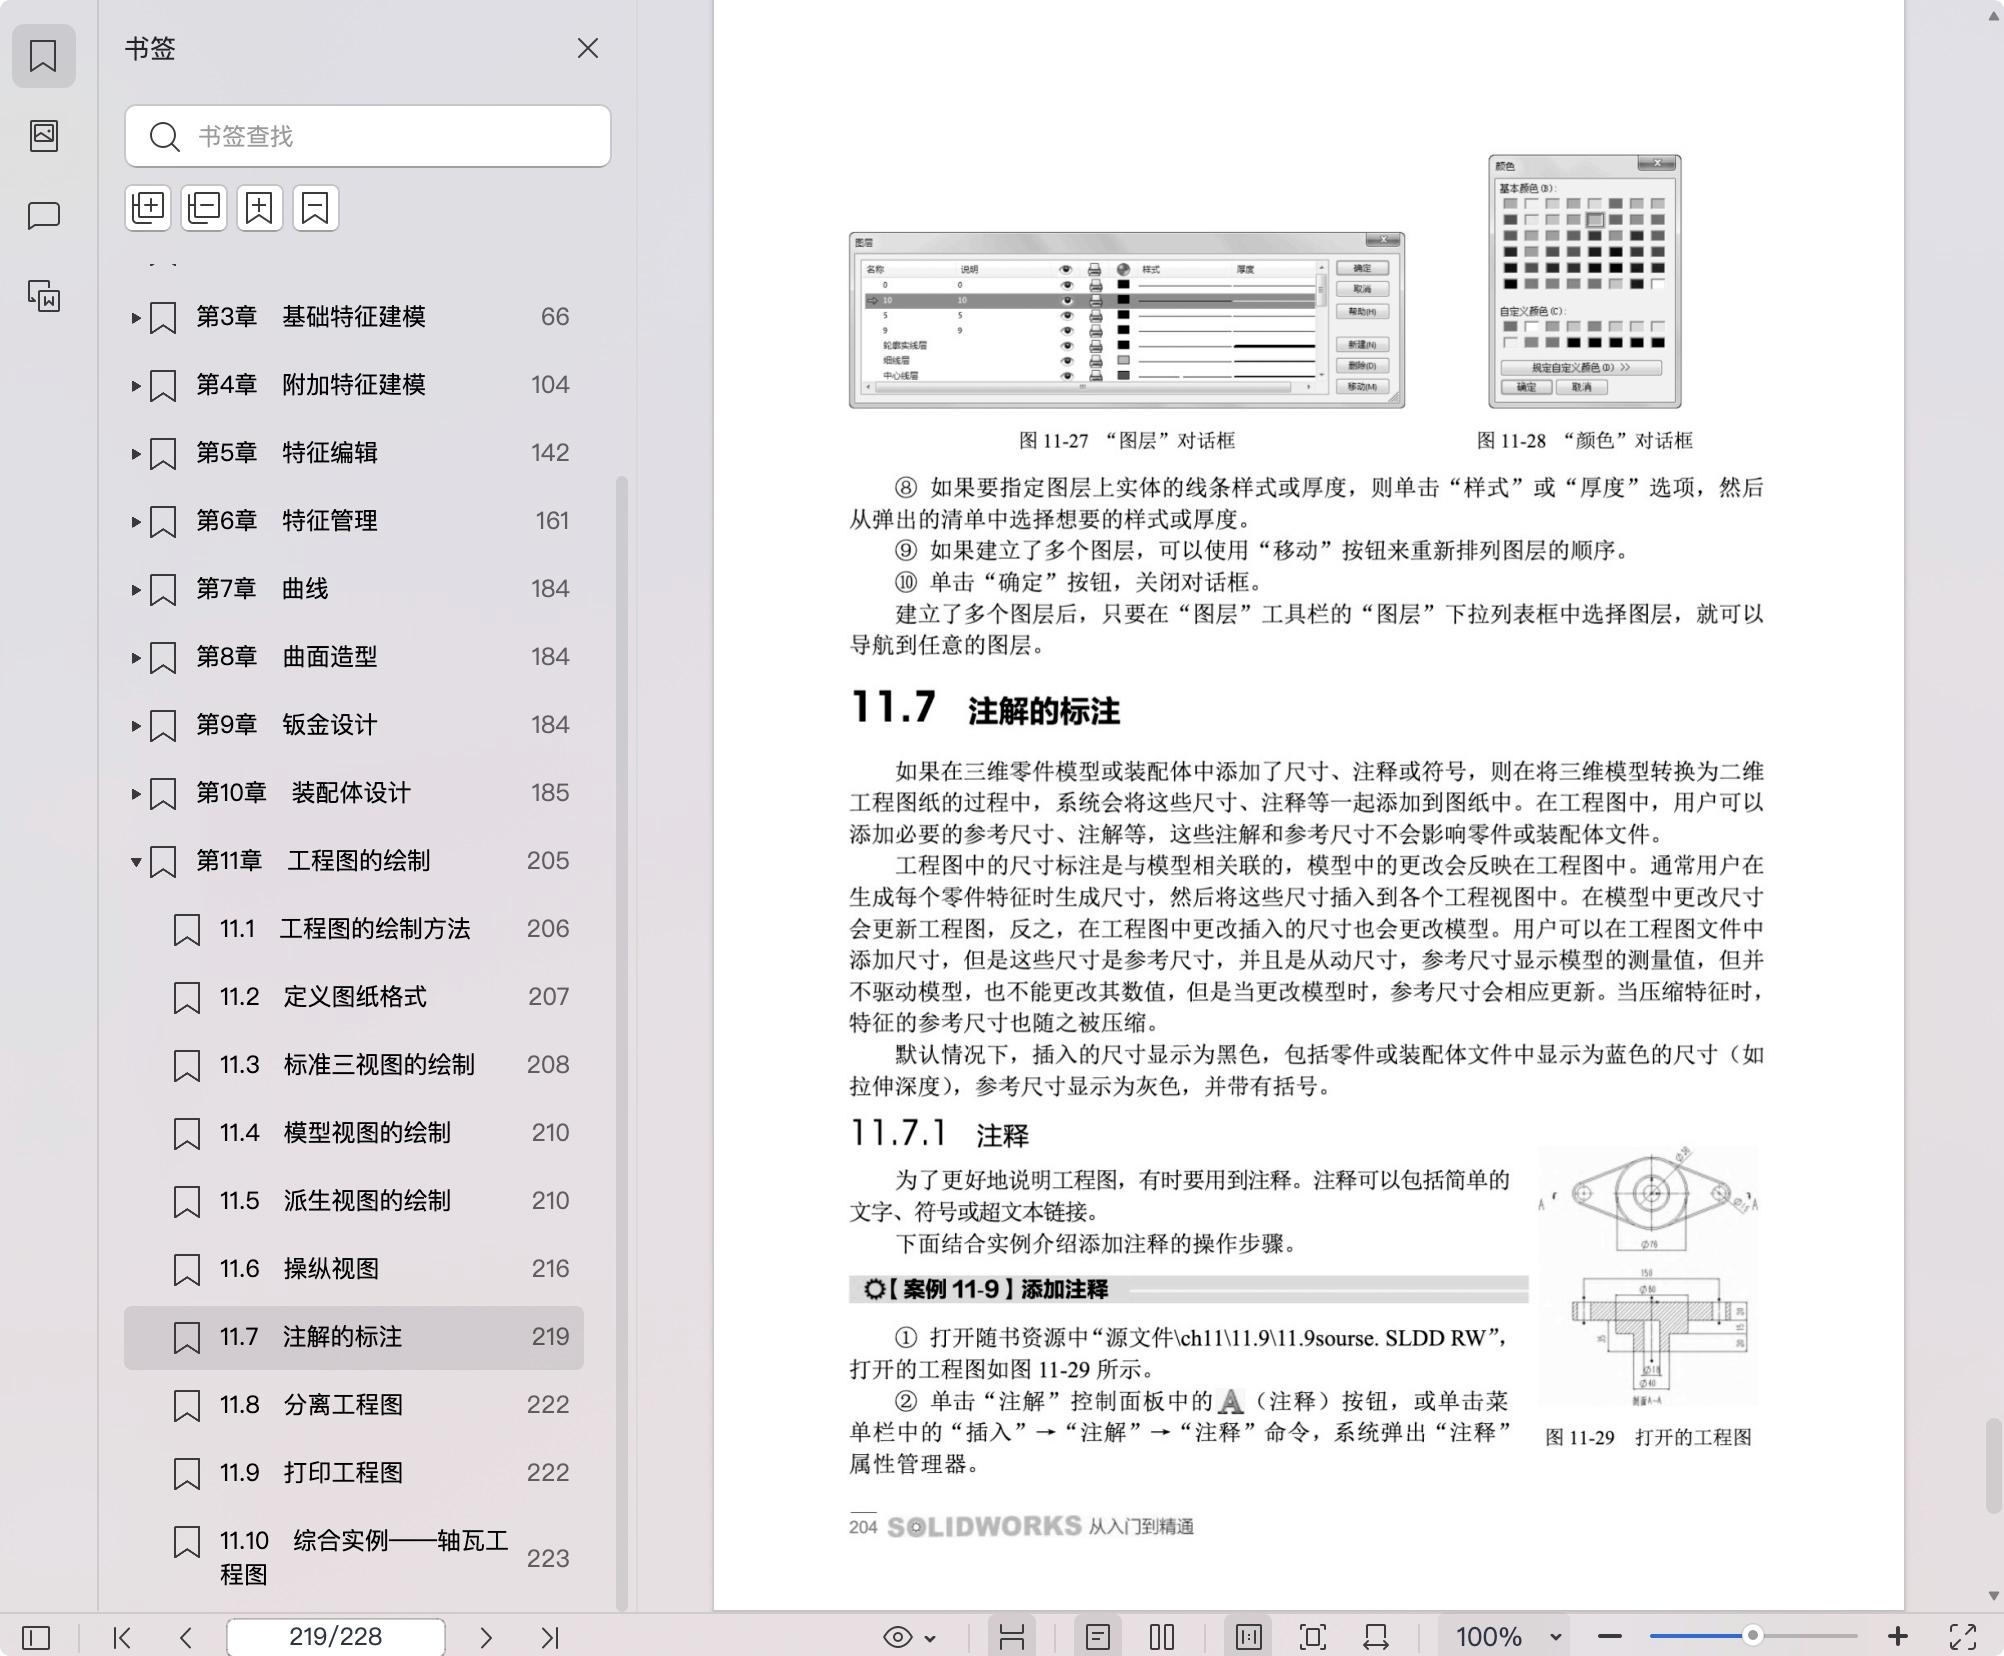Viewport: 2004px width, 1656px height.
Task: Go to 11.4 模型视图的绘制 bookmark
Action: pos(354,1133)
